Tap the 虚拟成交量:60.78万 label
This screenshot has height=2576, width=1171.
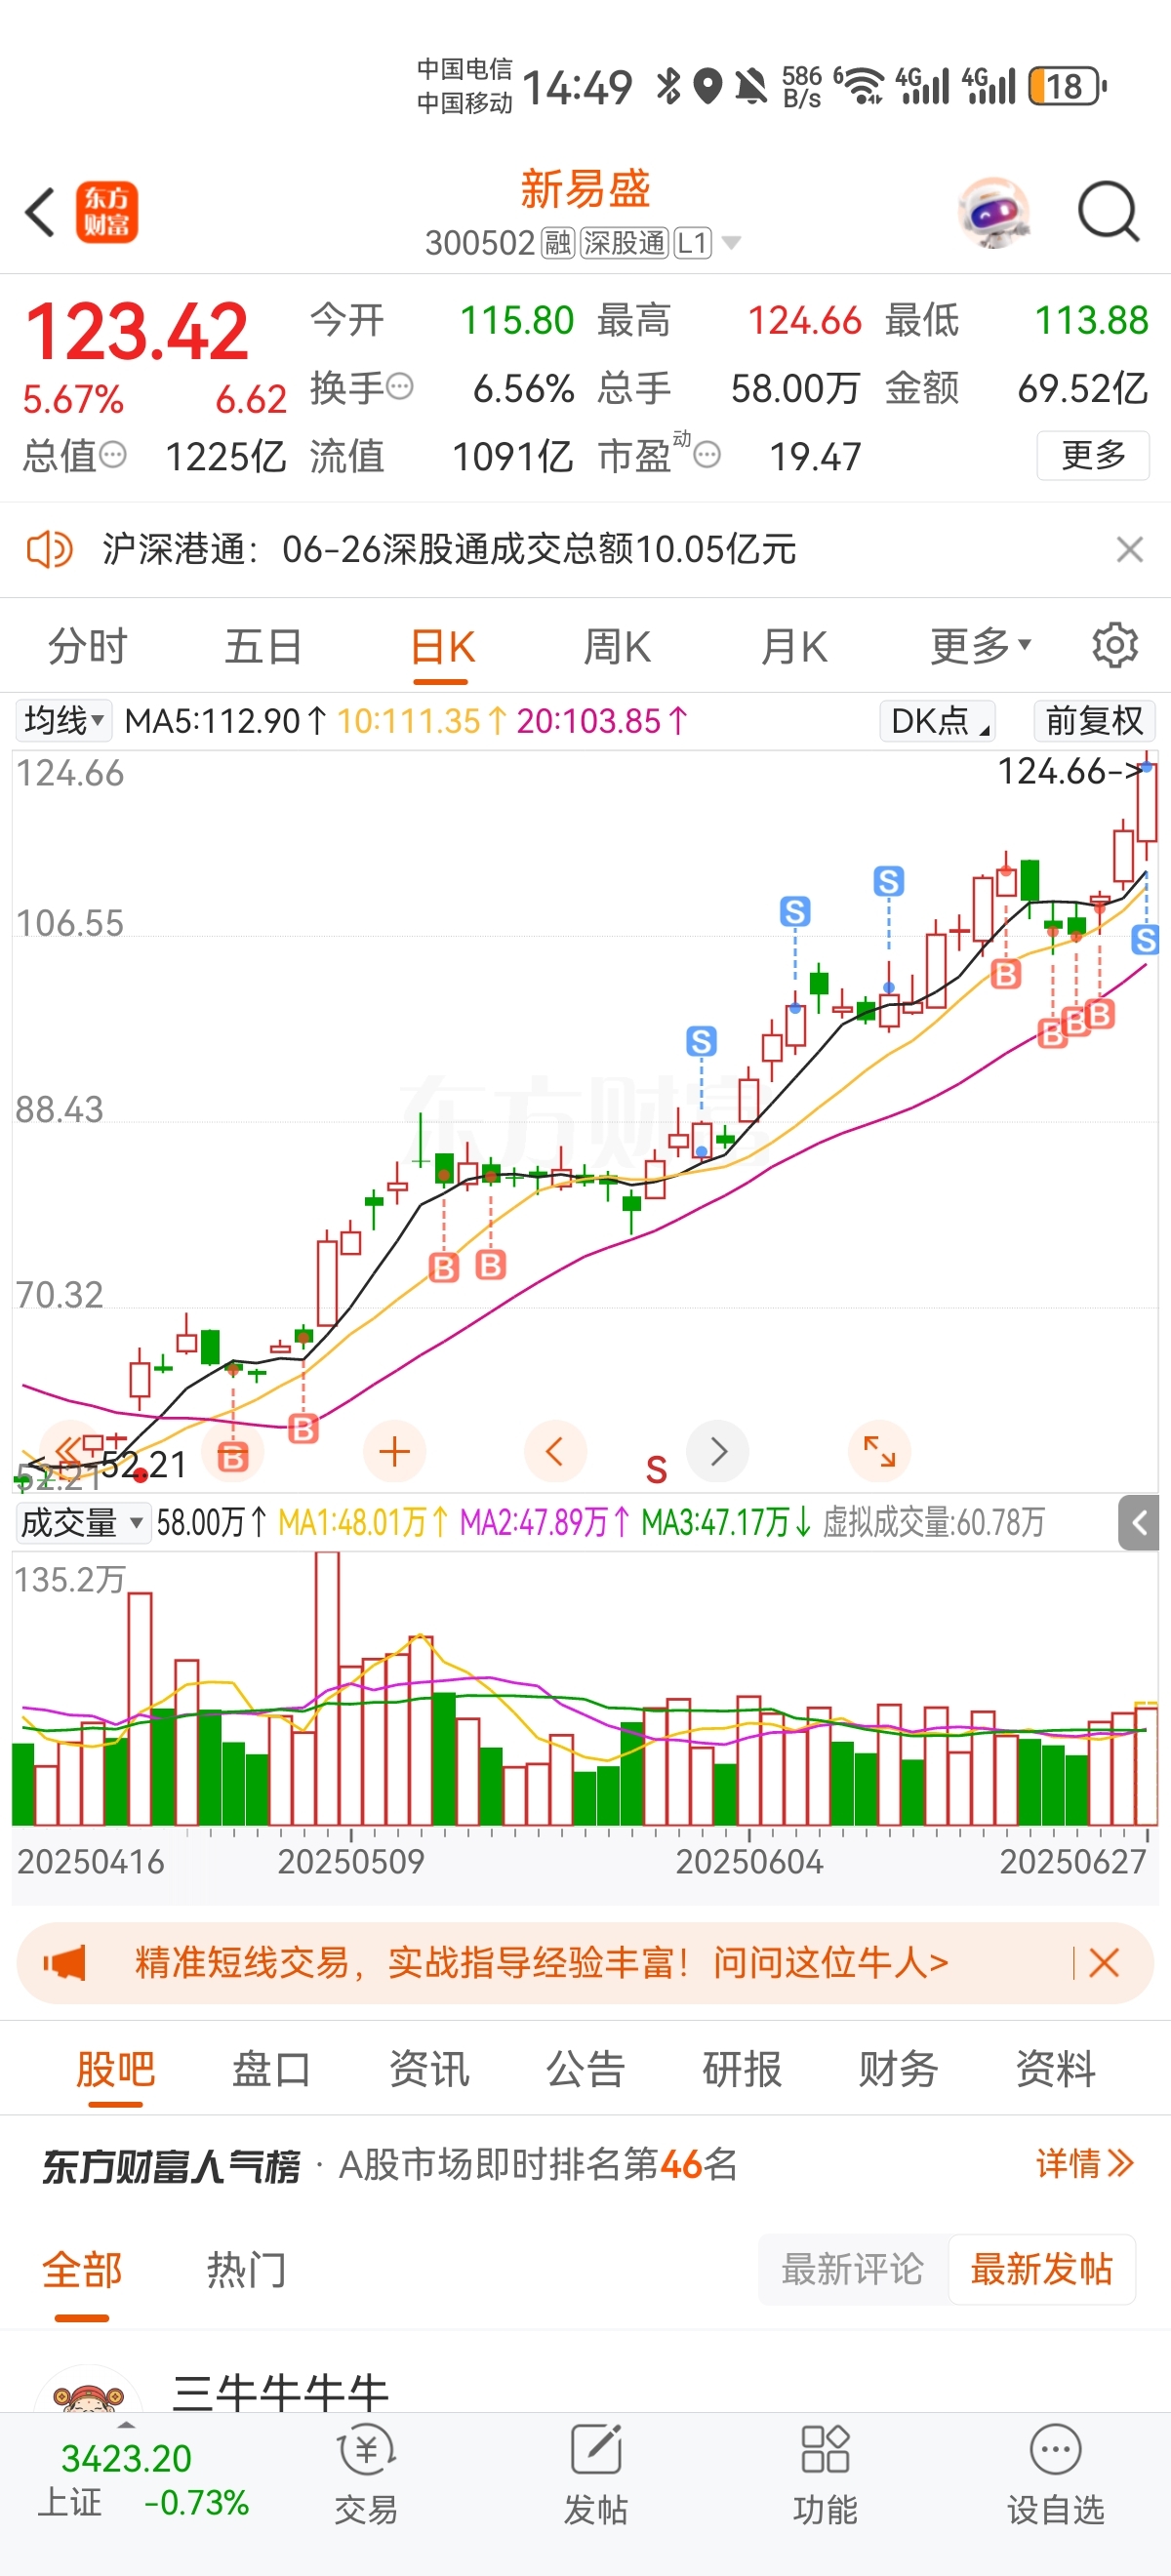[x=933, y=1523]
